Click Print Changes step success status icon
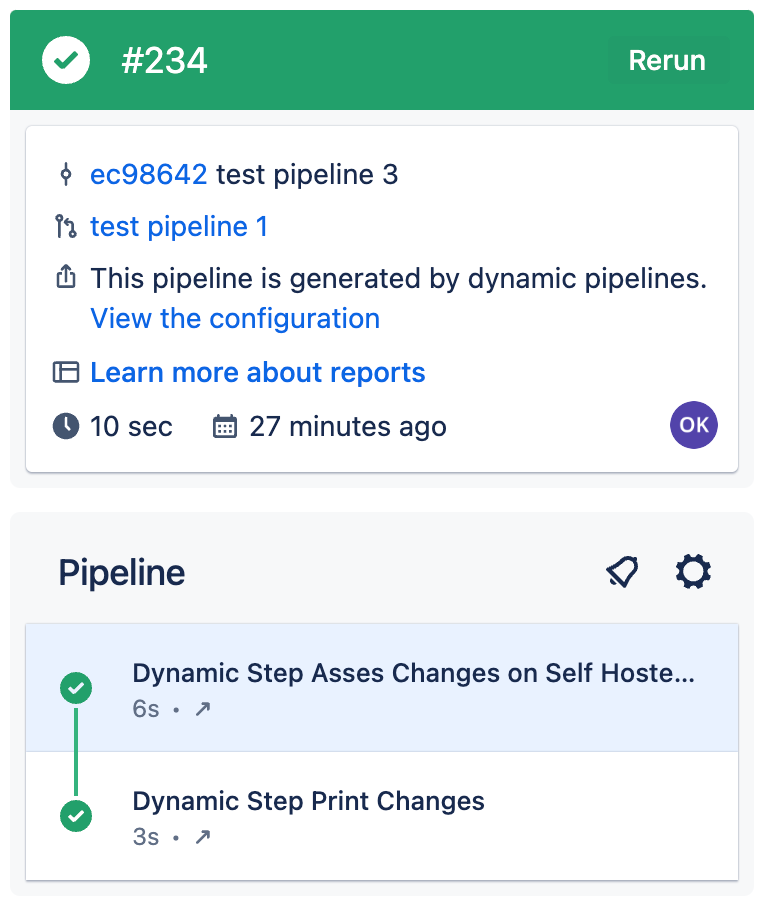760x912 pixels. pos(76,816)
